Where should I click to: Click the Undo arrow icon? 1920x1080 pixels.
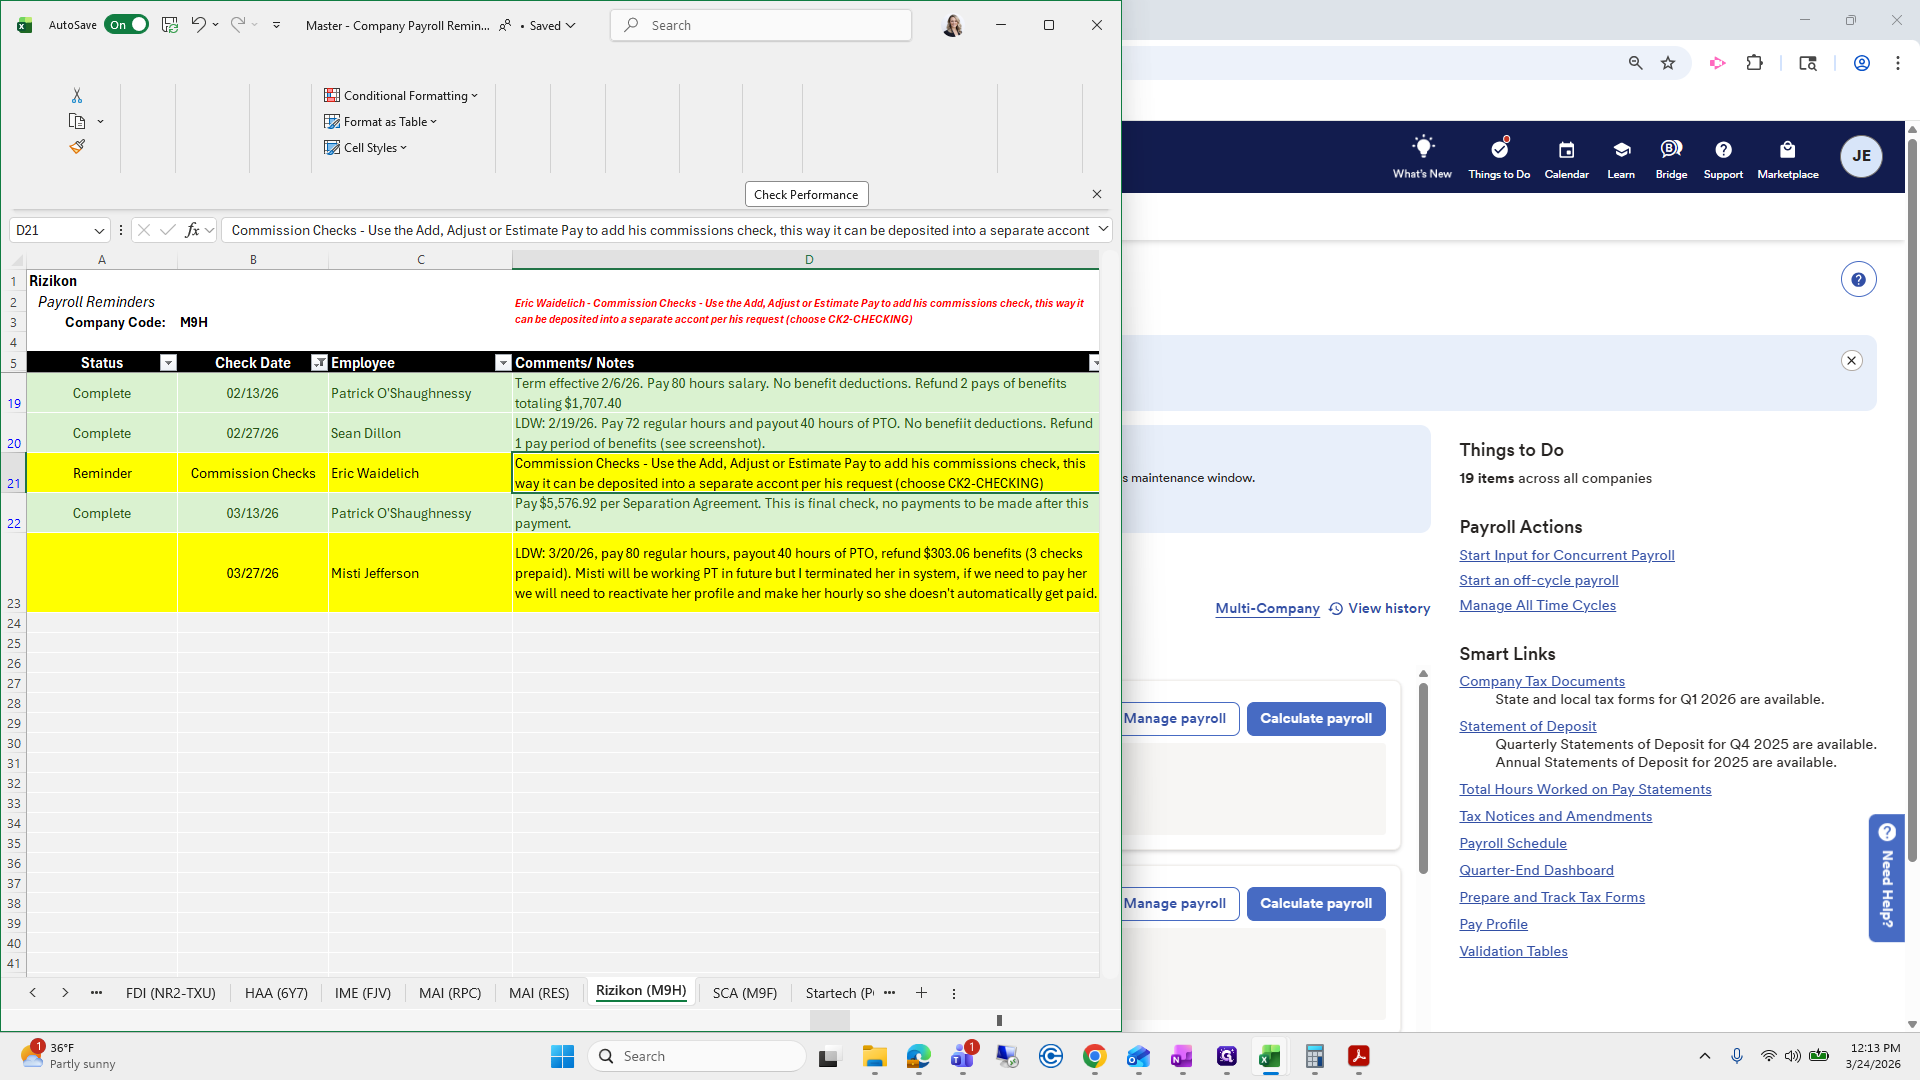198,25
